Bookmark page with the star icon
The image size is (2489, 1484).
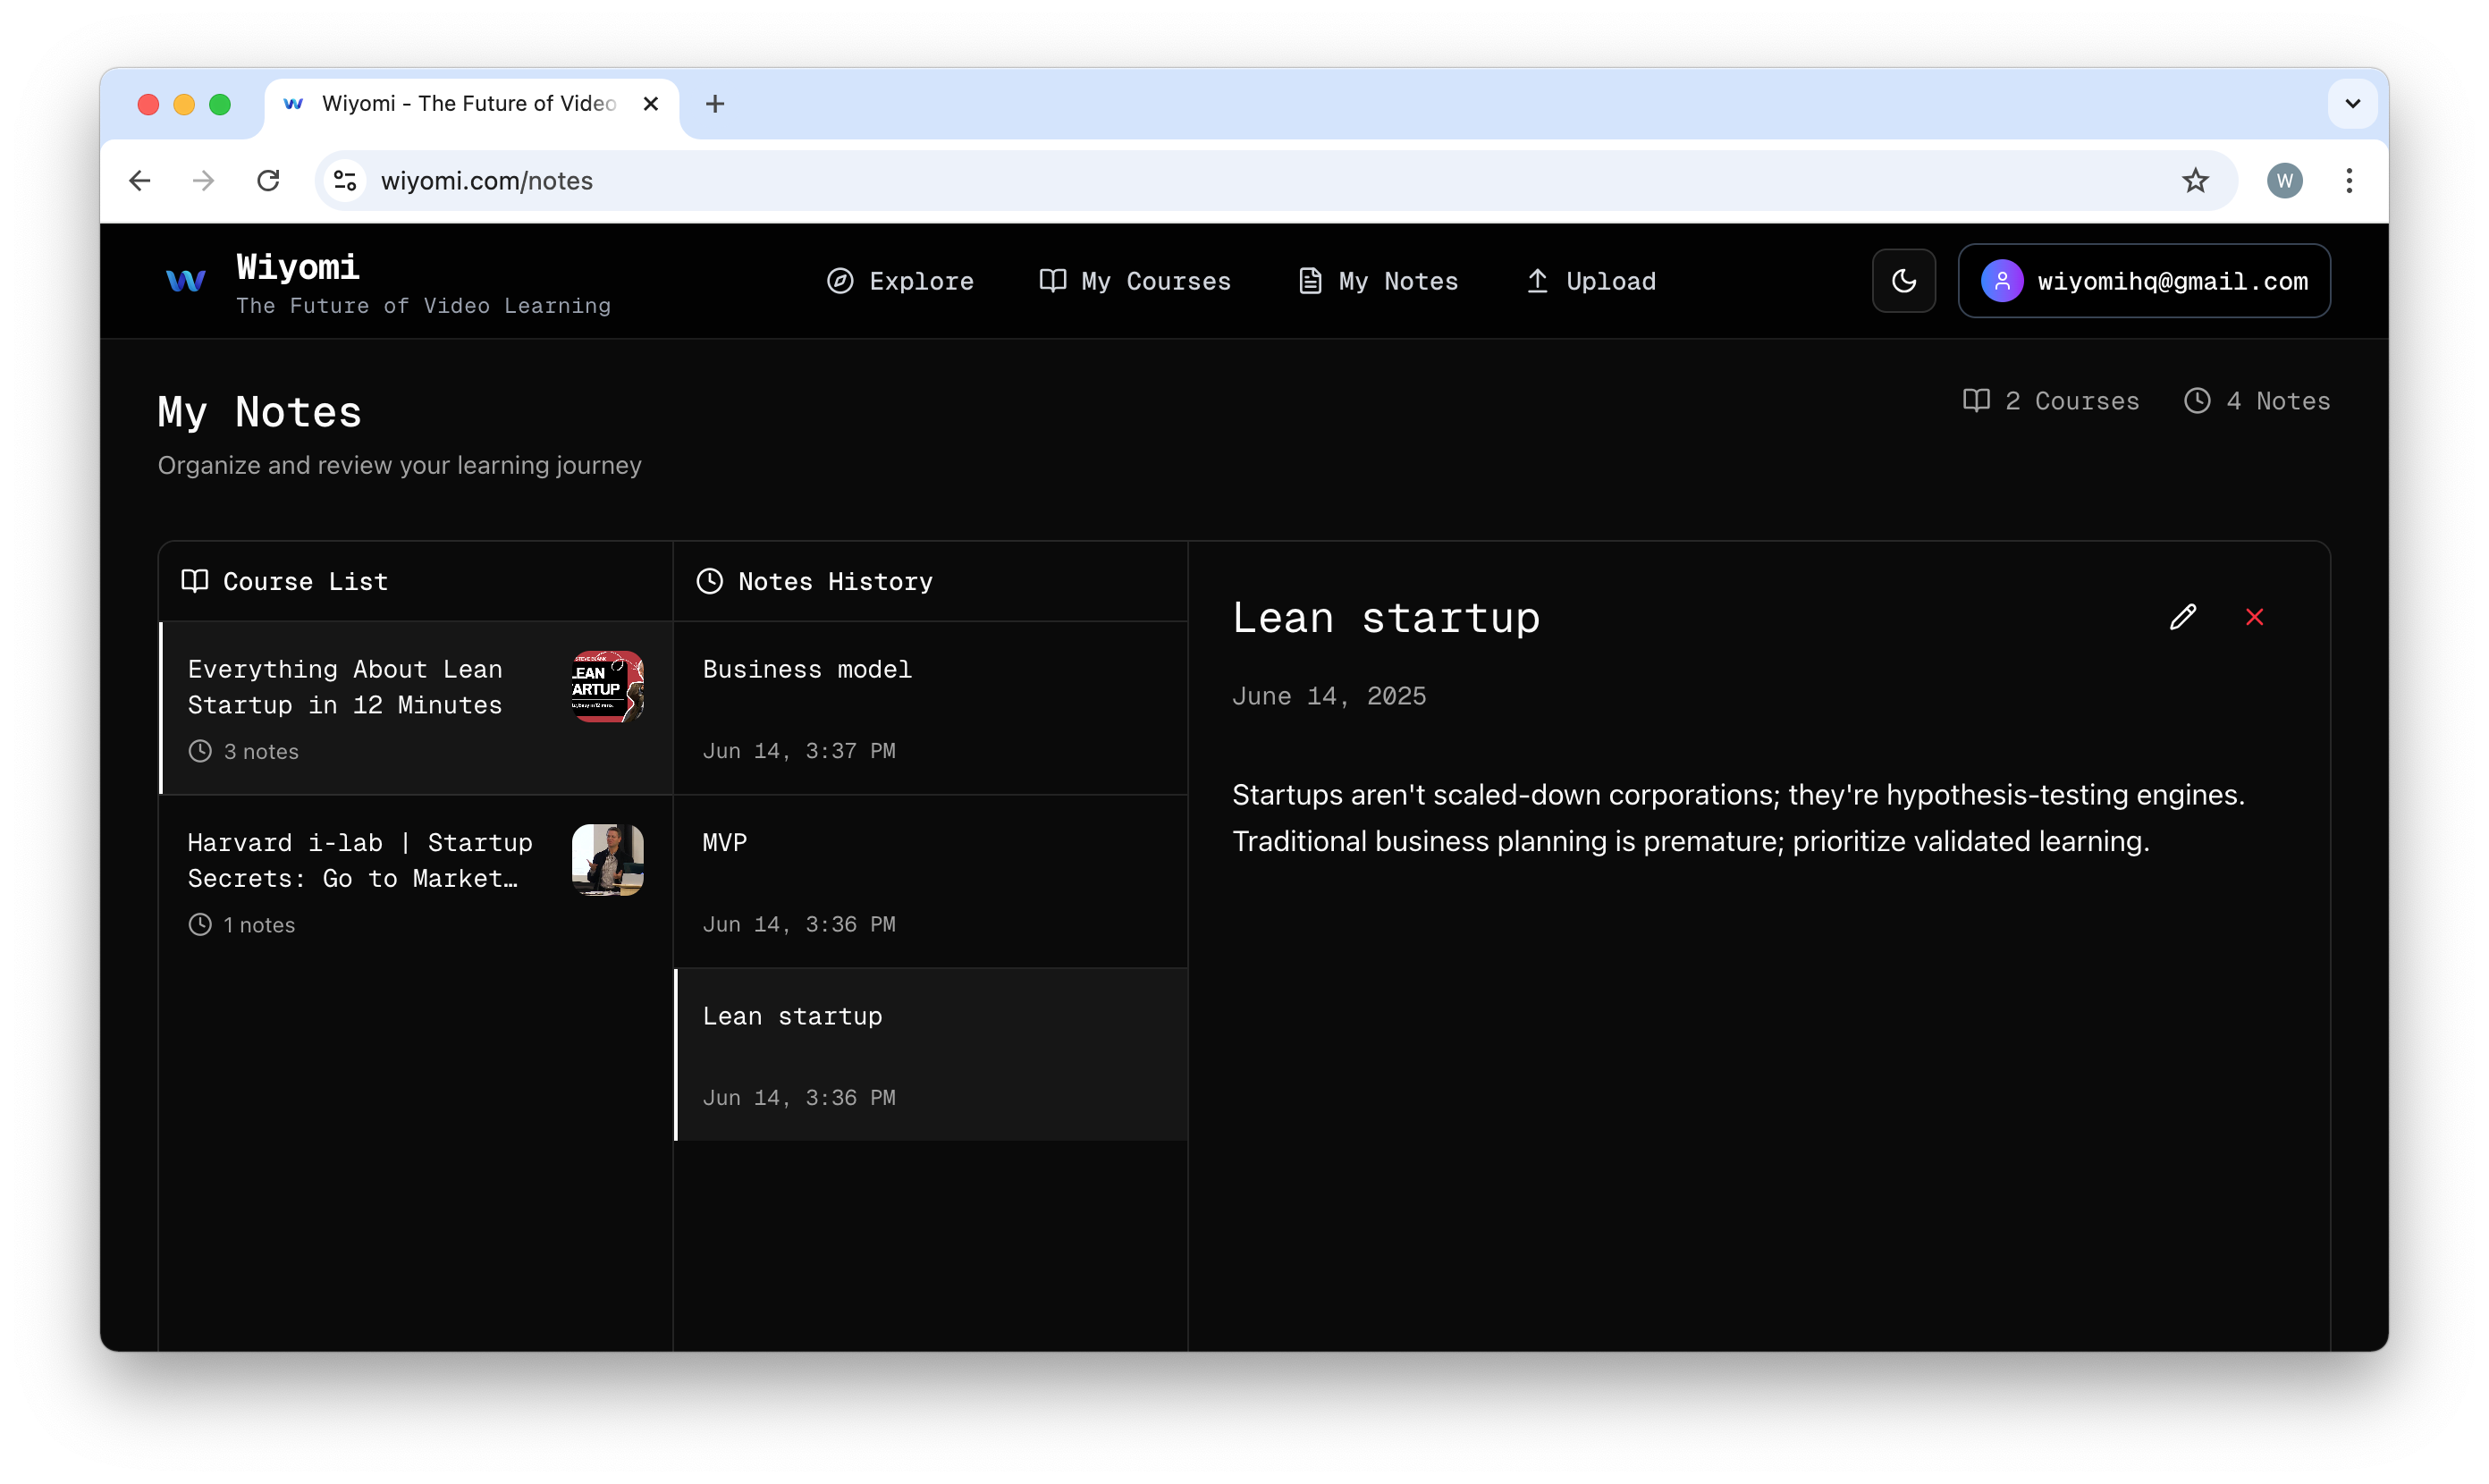click(2195, 181)
